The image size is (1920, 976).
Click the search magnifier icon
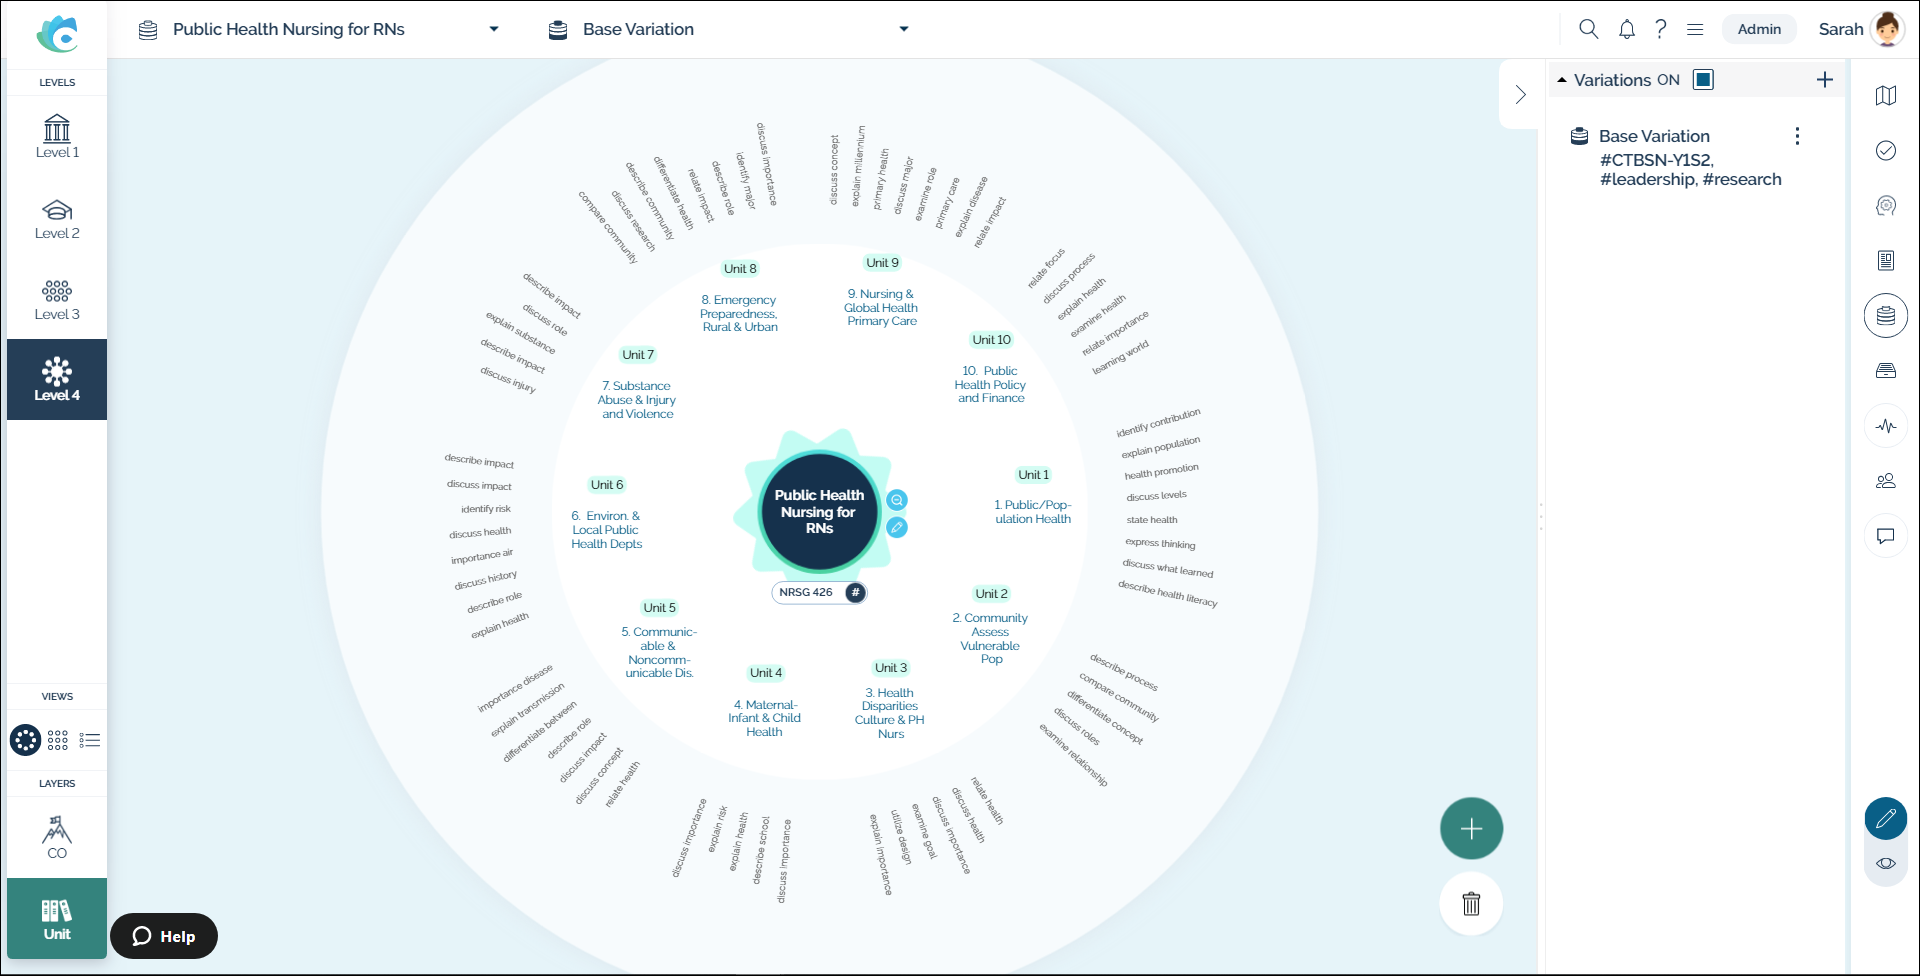1588,29
